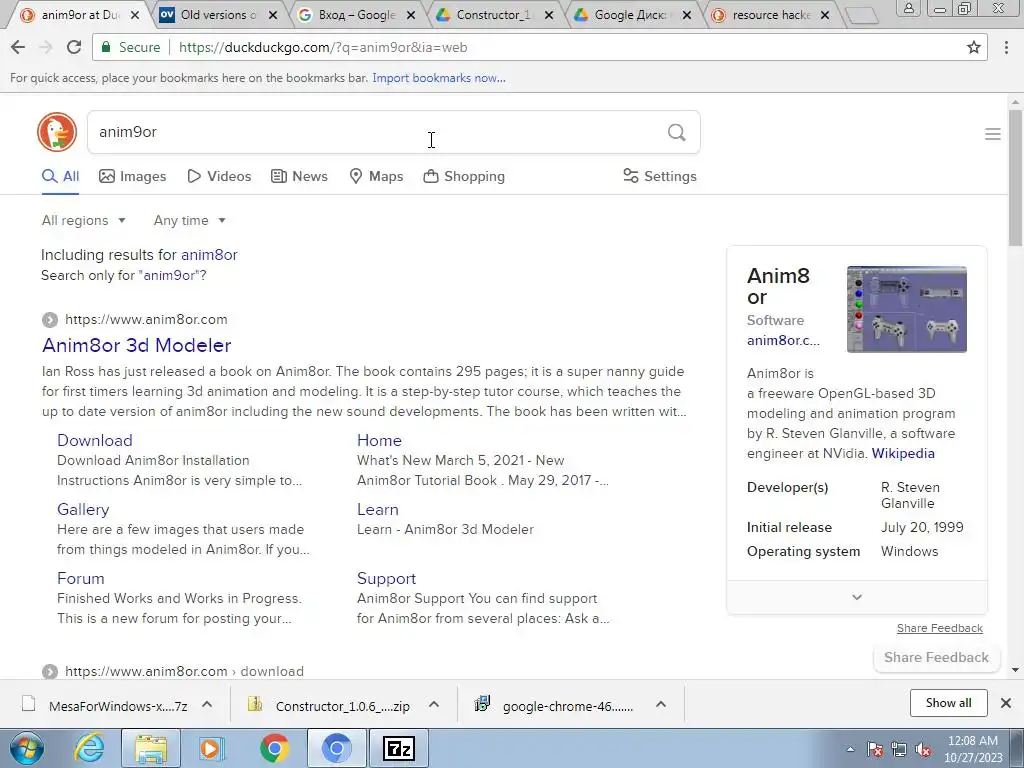Click the magnifier search button in search box

click(677, 133)
